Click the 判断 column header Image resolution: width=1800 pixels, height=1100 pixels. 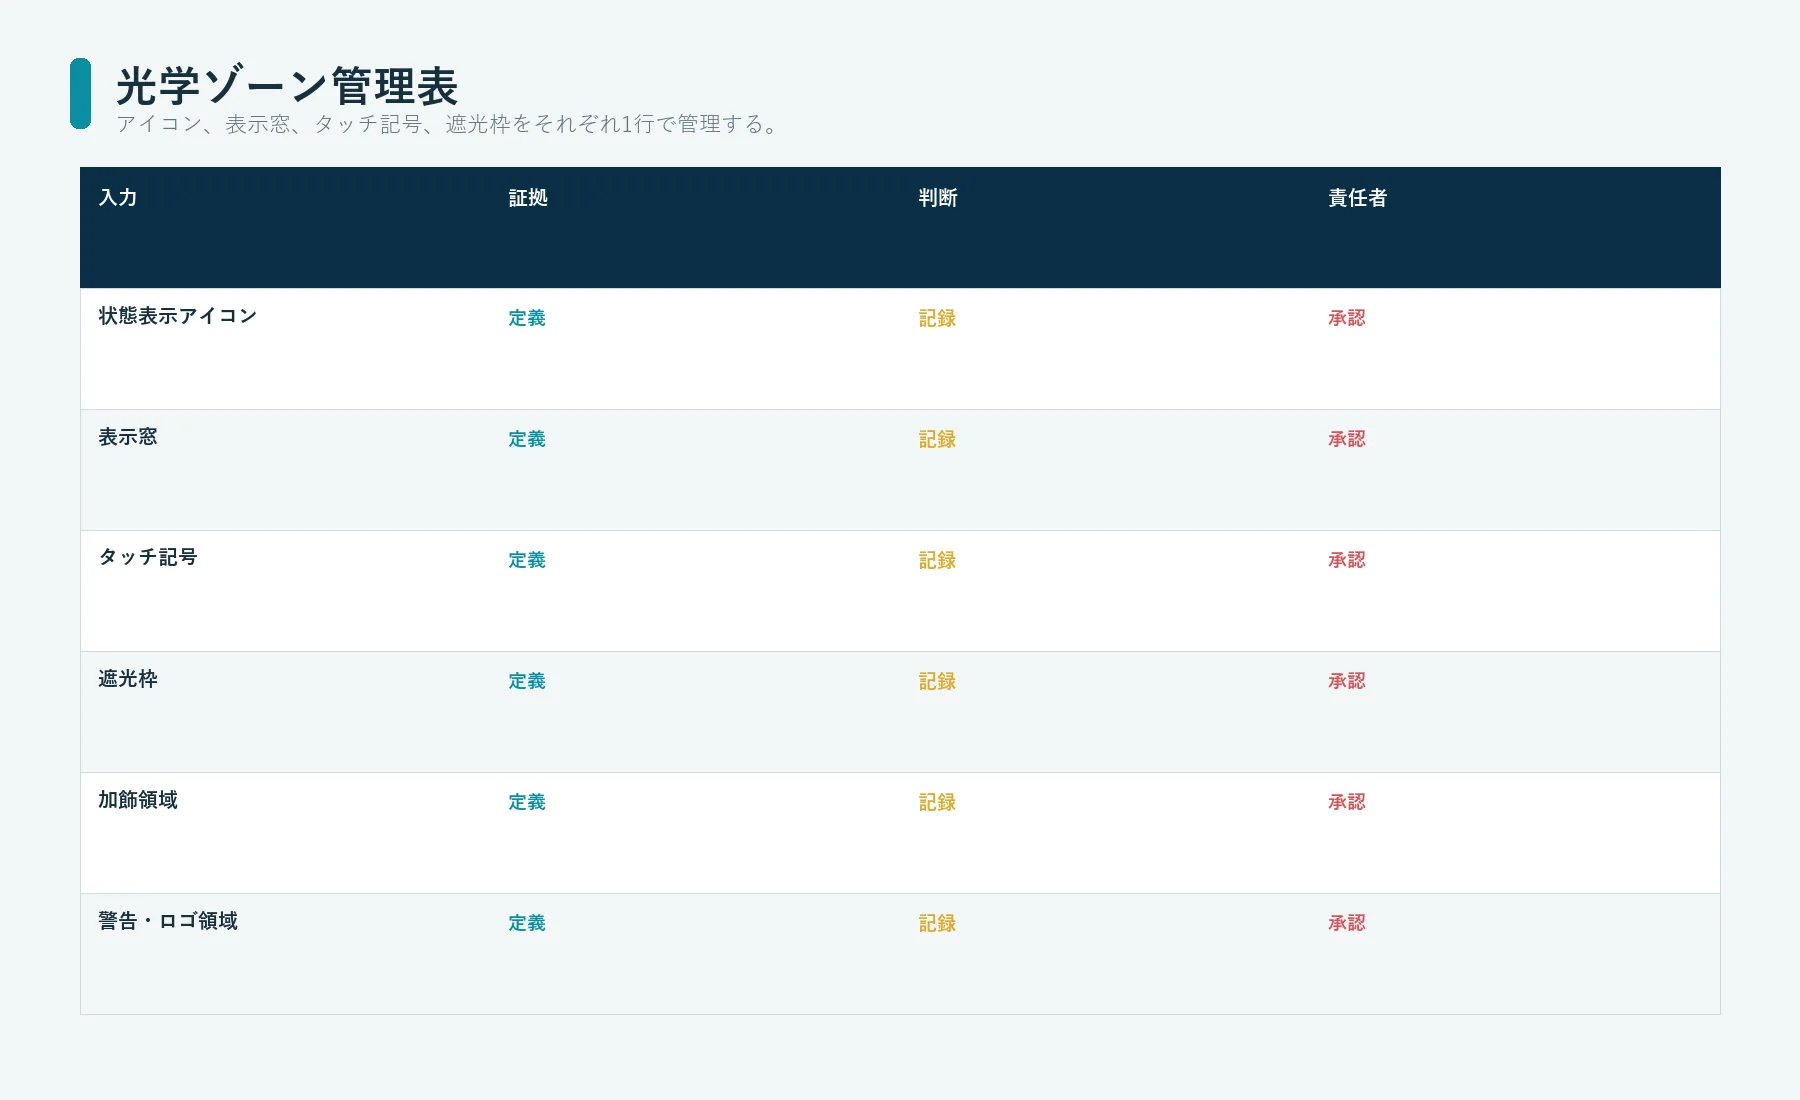click(x=938, y=198)
